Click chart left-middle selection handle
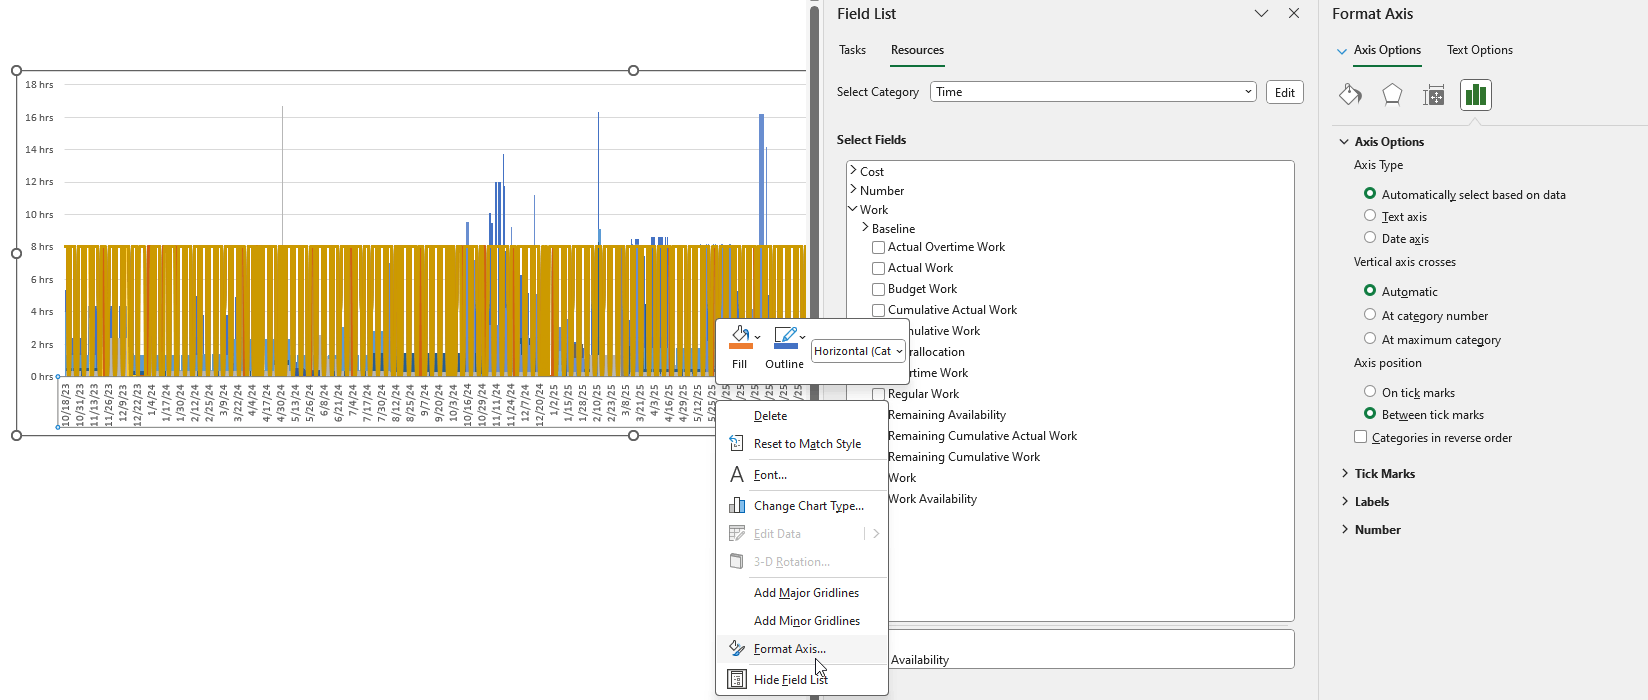The height and width of the screenshot is (700, 1648). tap(16, 253)
